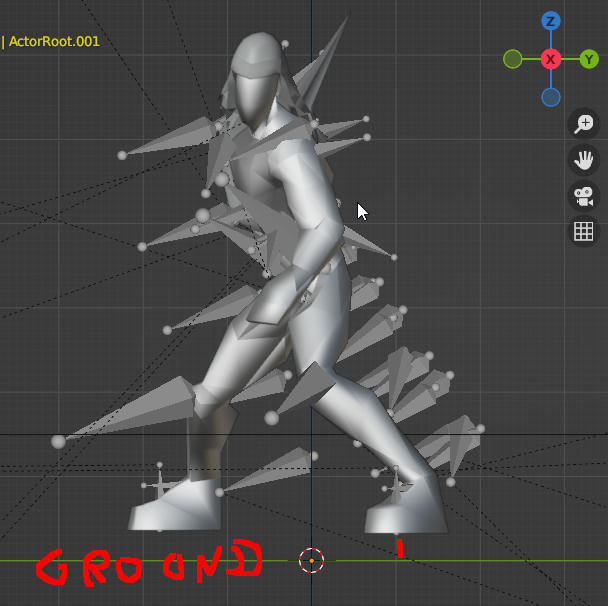This screenshot has width=608, height=606.
Task: Click the hand pan view icon
Action: pos(583,159)
